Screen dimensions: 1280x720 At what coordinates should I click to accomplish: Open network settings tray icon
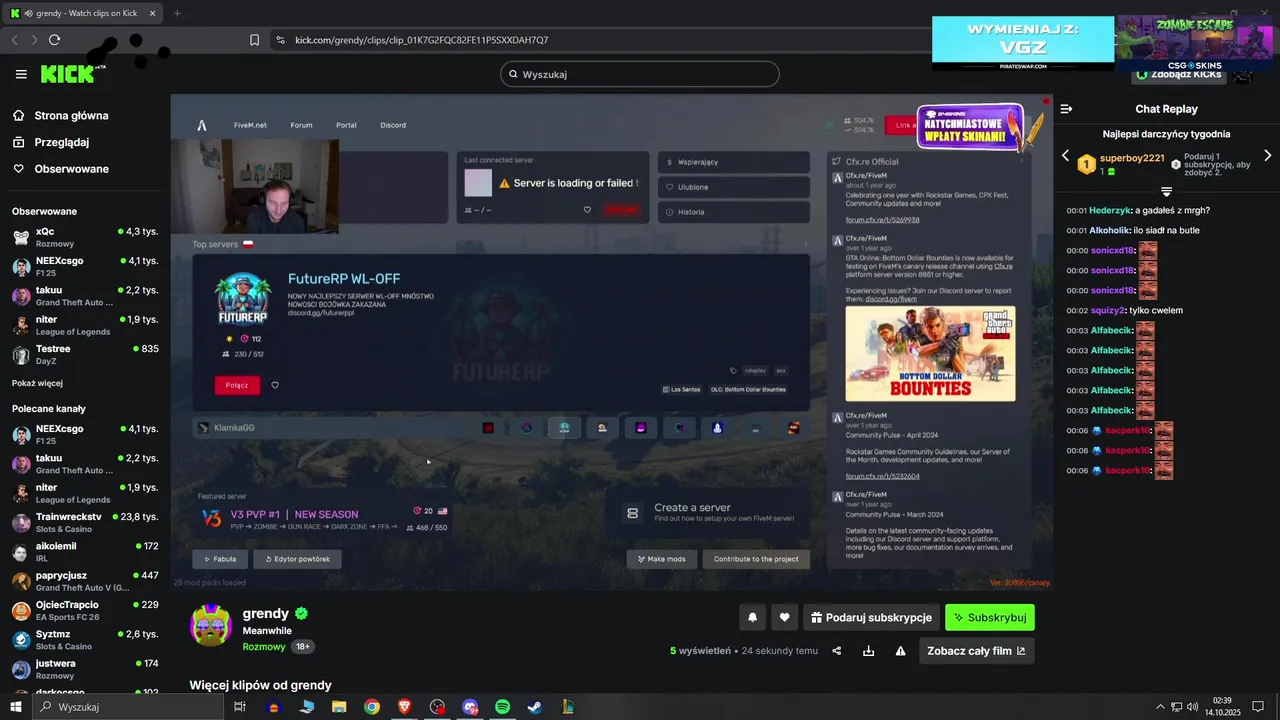coord(1176,707)
